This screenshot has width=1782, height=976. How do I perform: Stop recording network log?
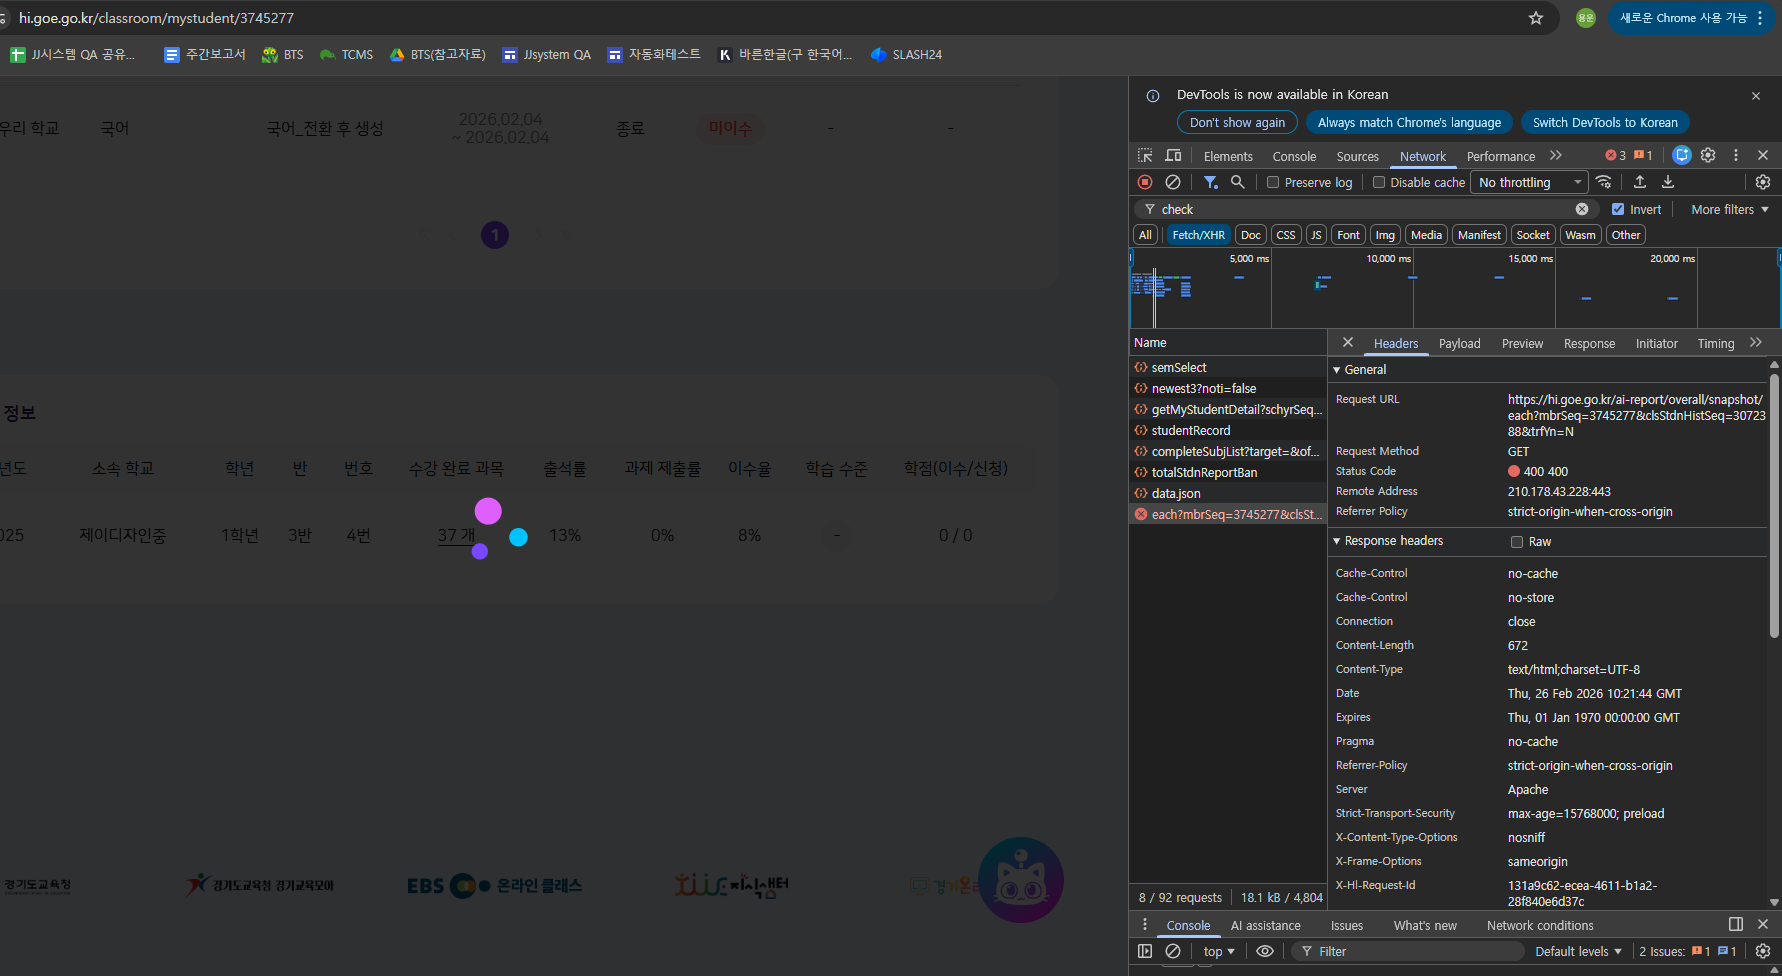point(1145,182)
